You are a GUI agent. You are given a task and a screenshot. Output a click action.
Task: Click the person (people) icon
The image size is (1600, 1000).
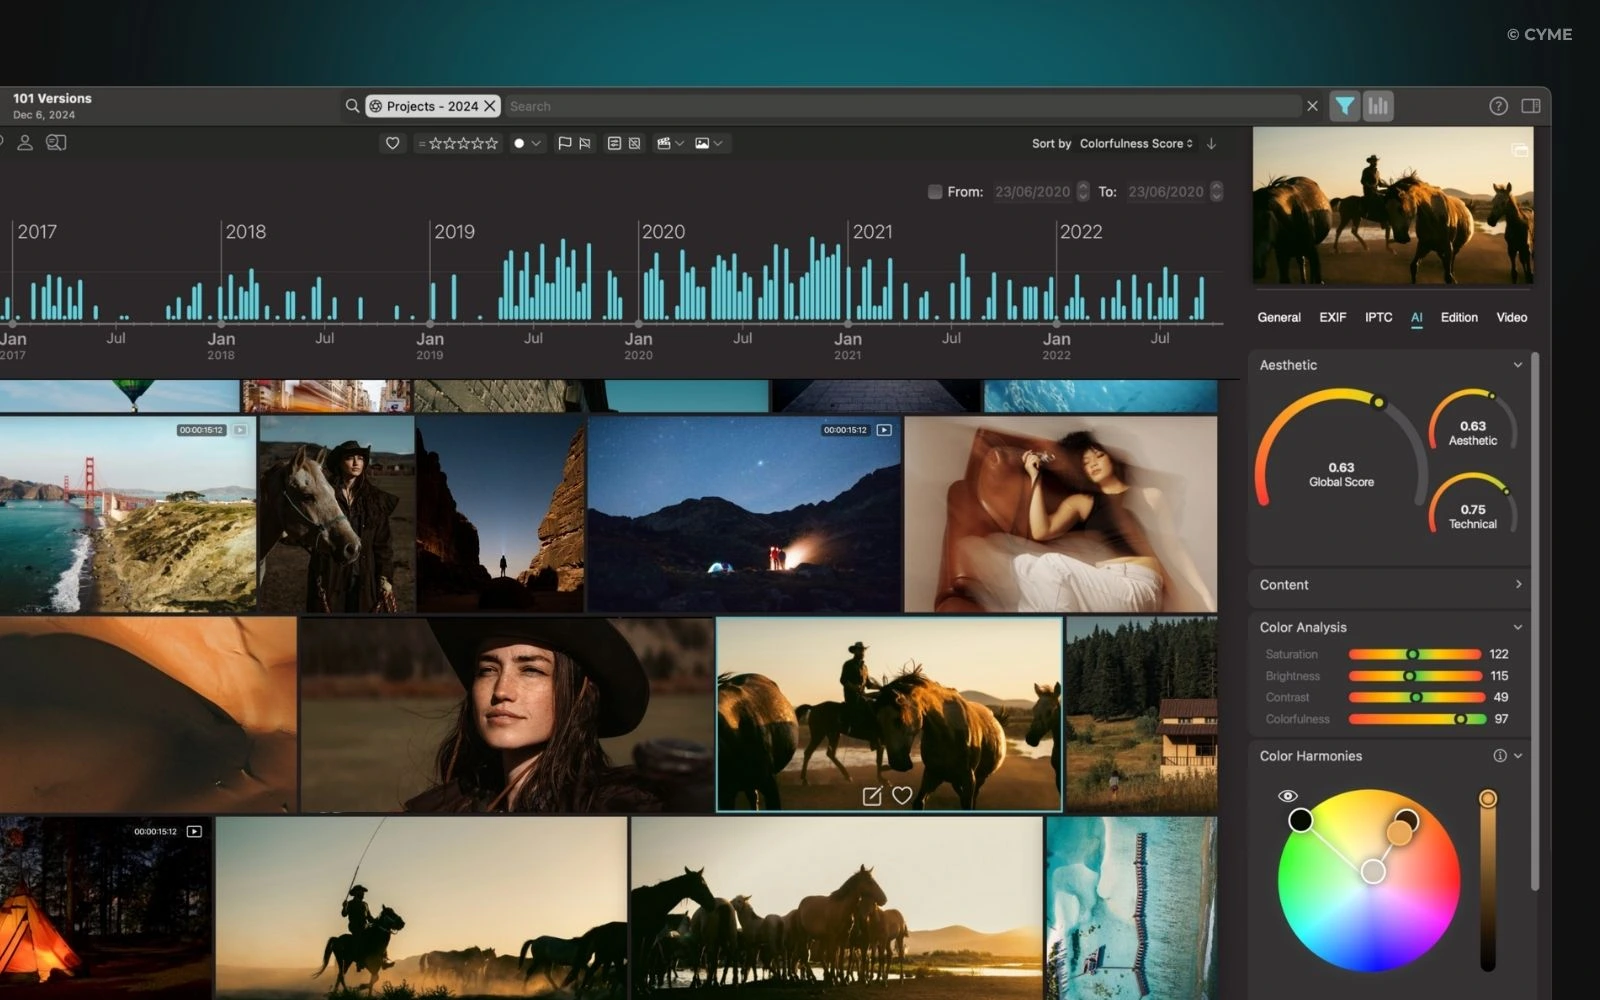click(x=25, y=143)
